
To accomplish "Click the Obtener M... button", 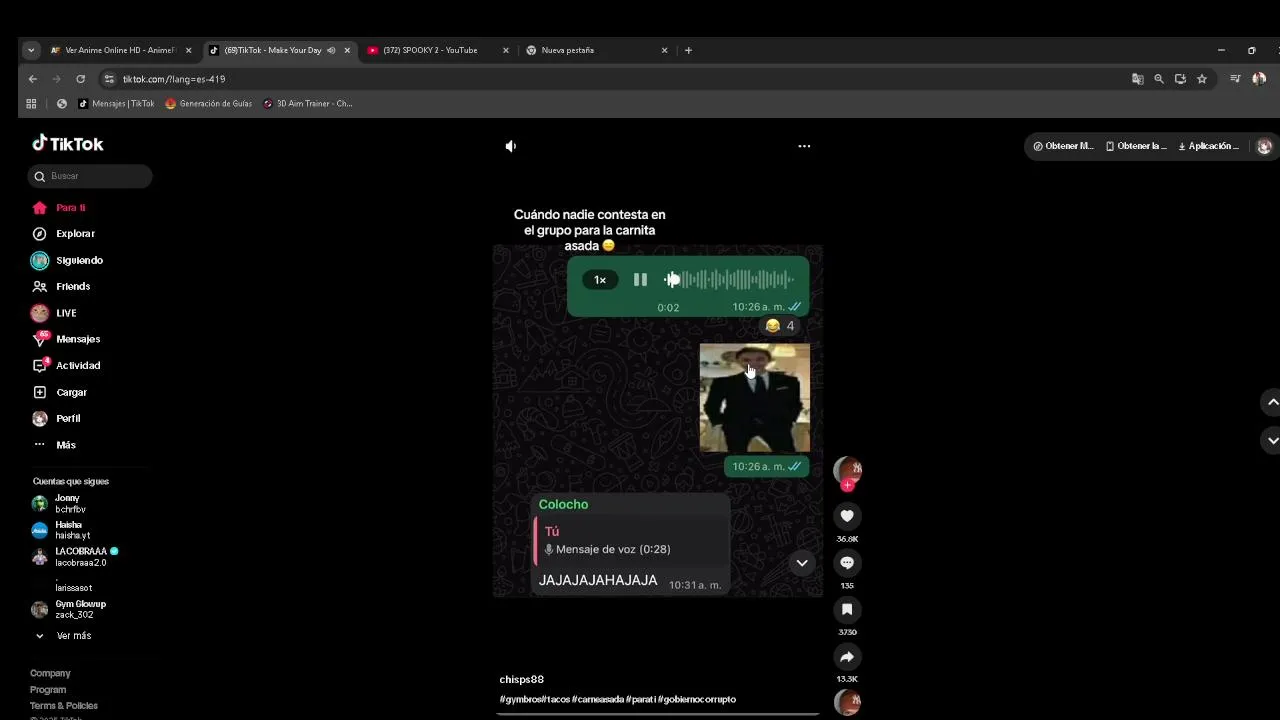I will (1063, 146).
